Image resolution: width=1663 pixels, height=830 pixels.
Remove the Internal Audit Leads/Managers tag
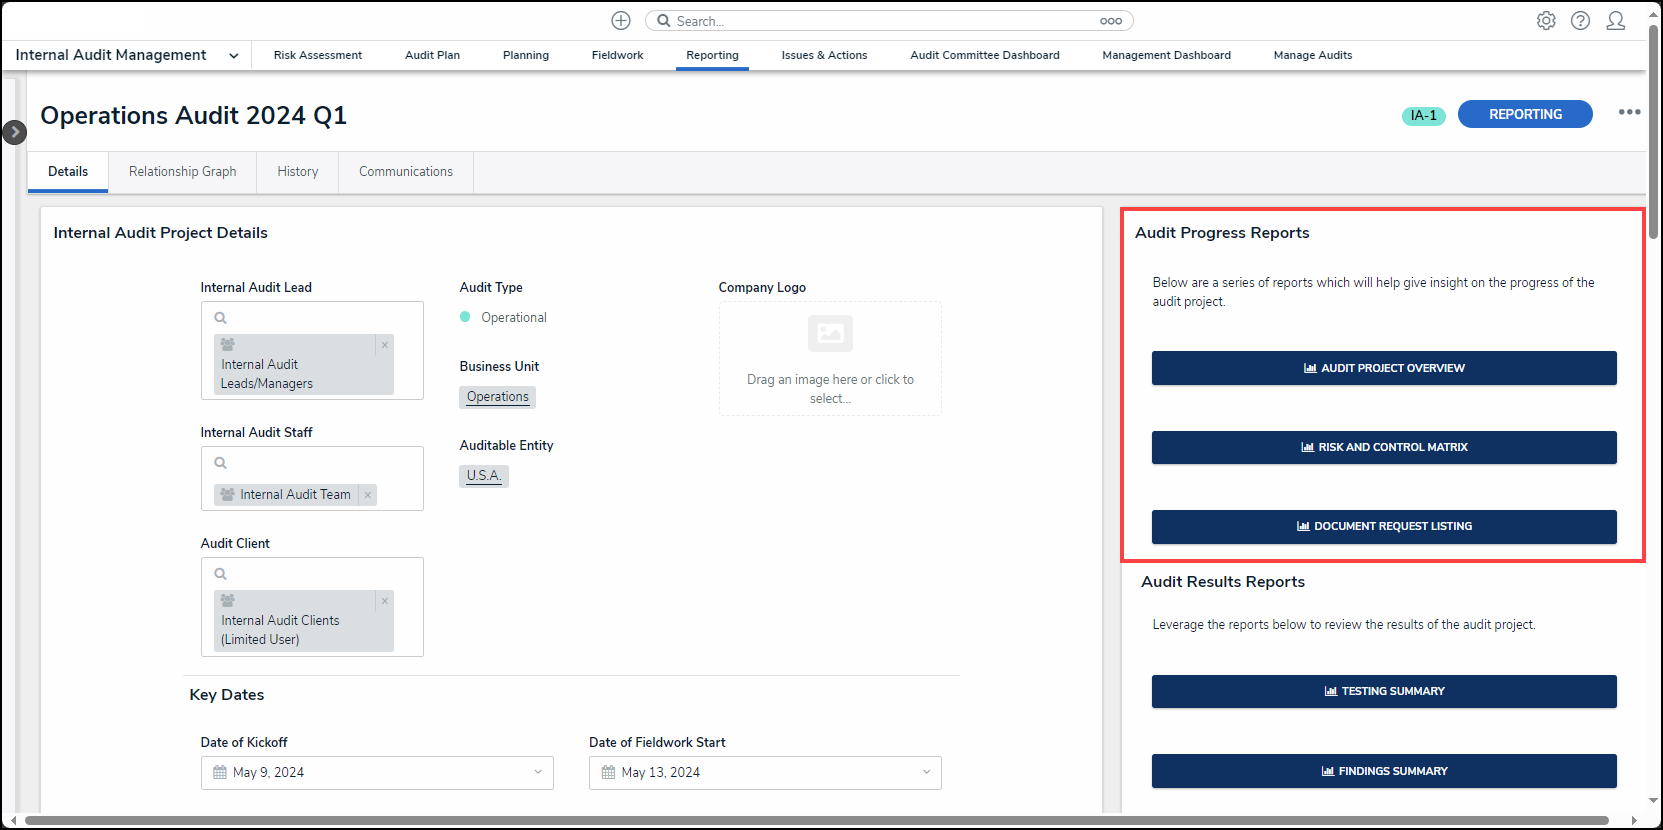point(385,345)
